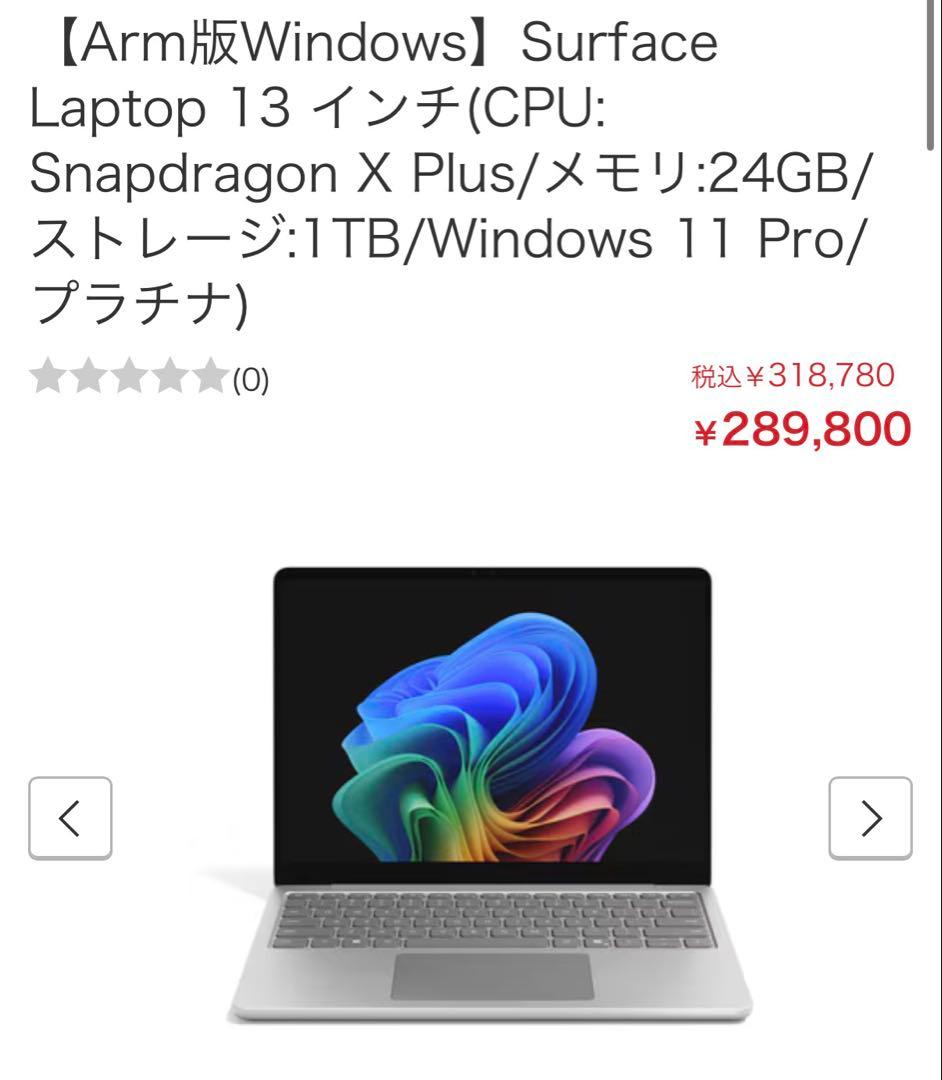The image size is (942, 1080).
Task: Click the ¥289,800 sale price
Action: coord(802,429)
